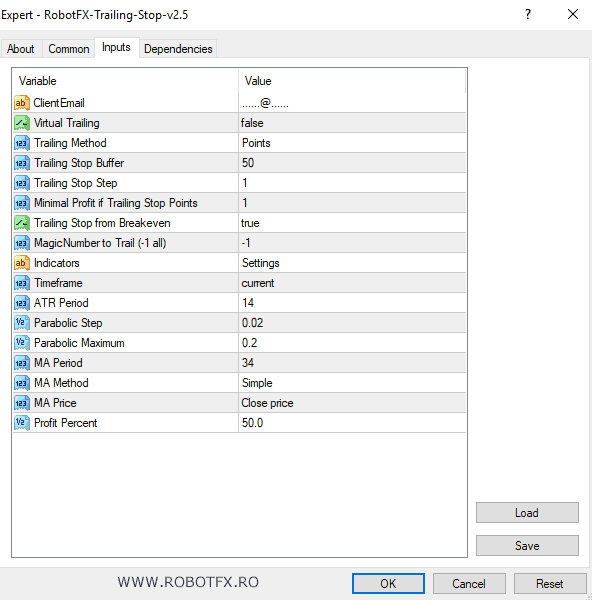Select the Virtual Trailing label

[x=67, y=123]
